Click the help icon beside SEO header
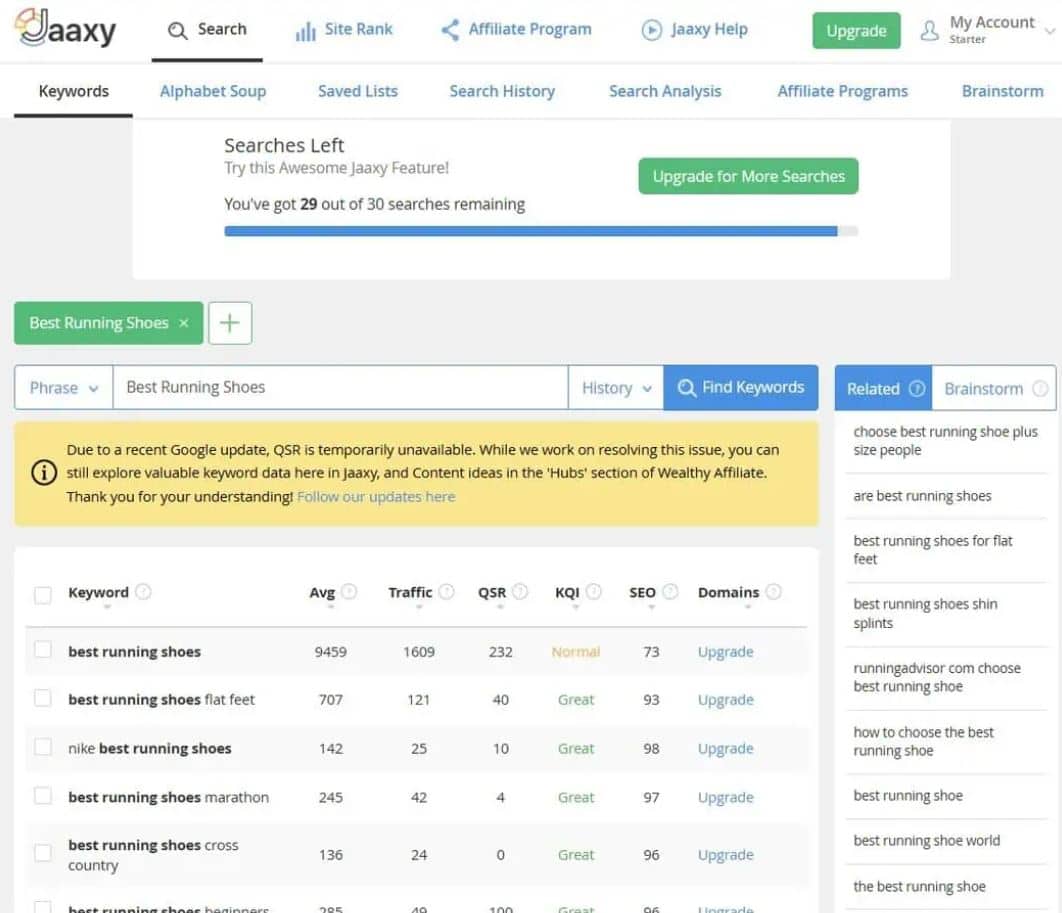 point(670,592)
